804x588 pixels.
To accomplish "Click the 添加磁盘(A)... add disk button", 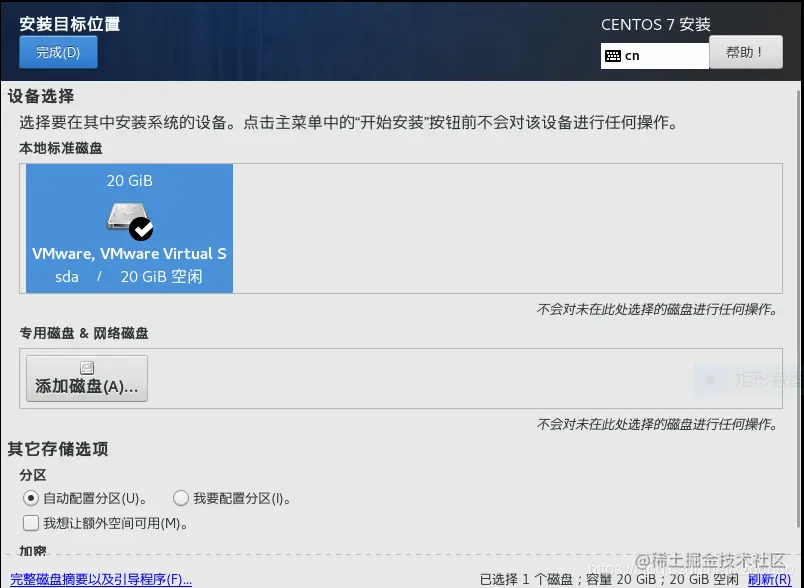I will click(87, 378).
